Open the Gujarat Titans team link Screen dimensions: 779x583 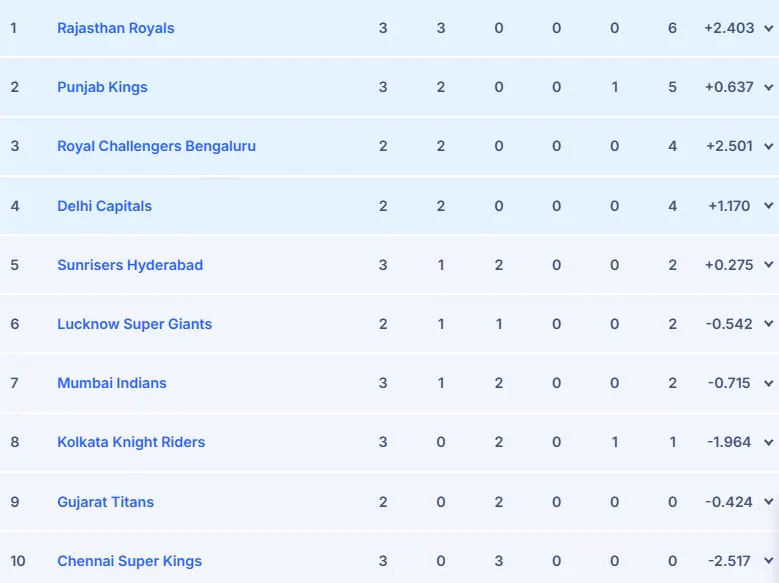(106, 502)
